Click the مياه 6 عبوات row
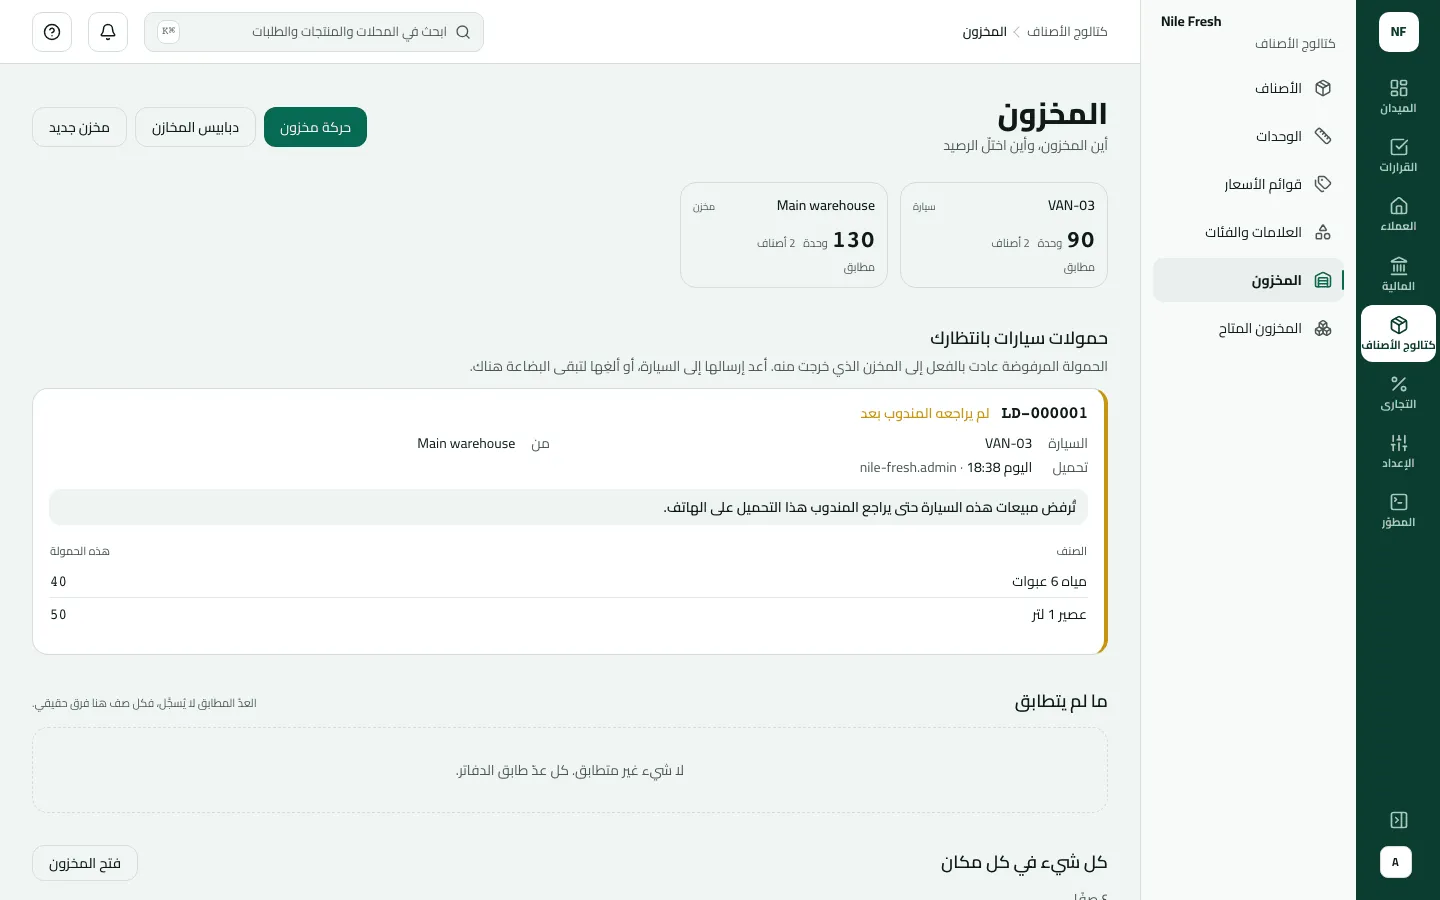1440x900 pixels. (x=568, y=581)
